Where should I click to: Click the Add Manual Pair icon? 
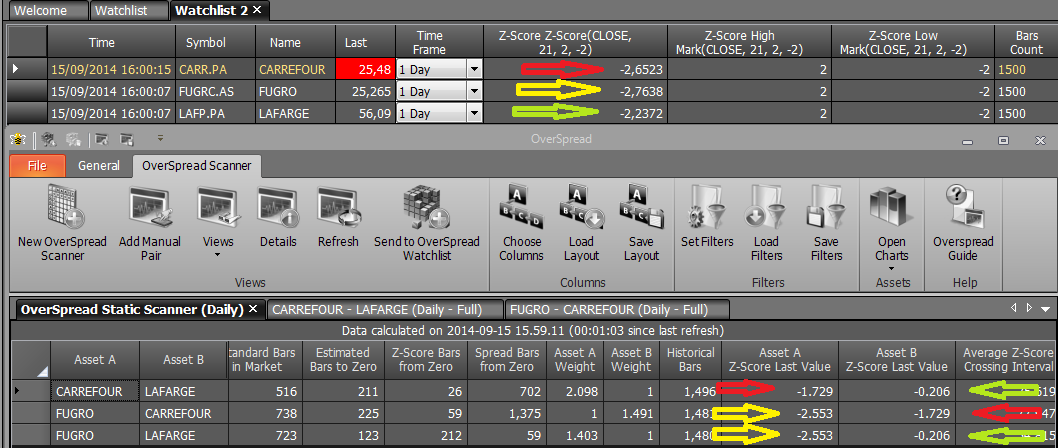[x=151, y=225]
